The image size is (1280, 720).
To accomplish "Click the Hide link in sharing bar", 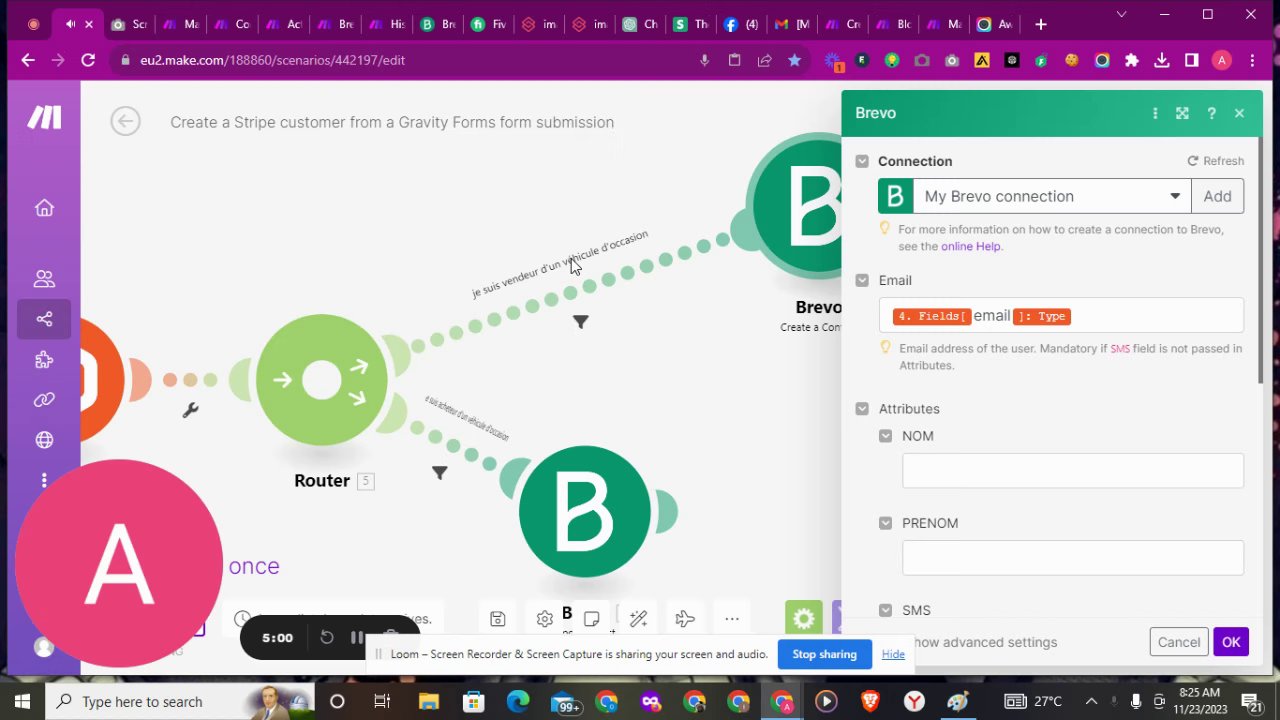I will point(893,654).
